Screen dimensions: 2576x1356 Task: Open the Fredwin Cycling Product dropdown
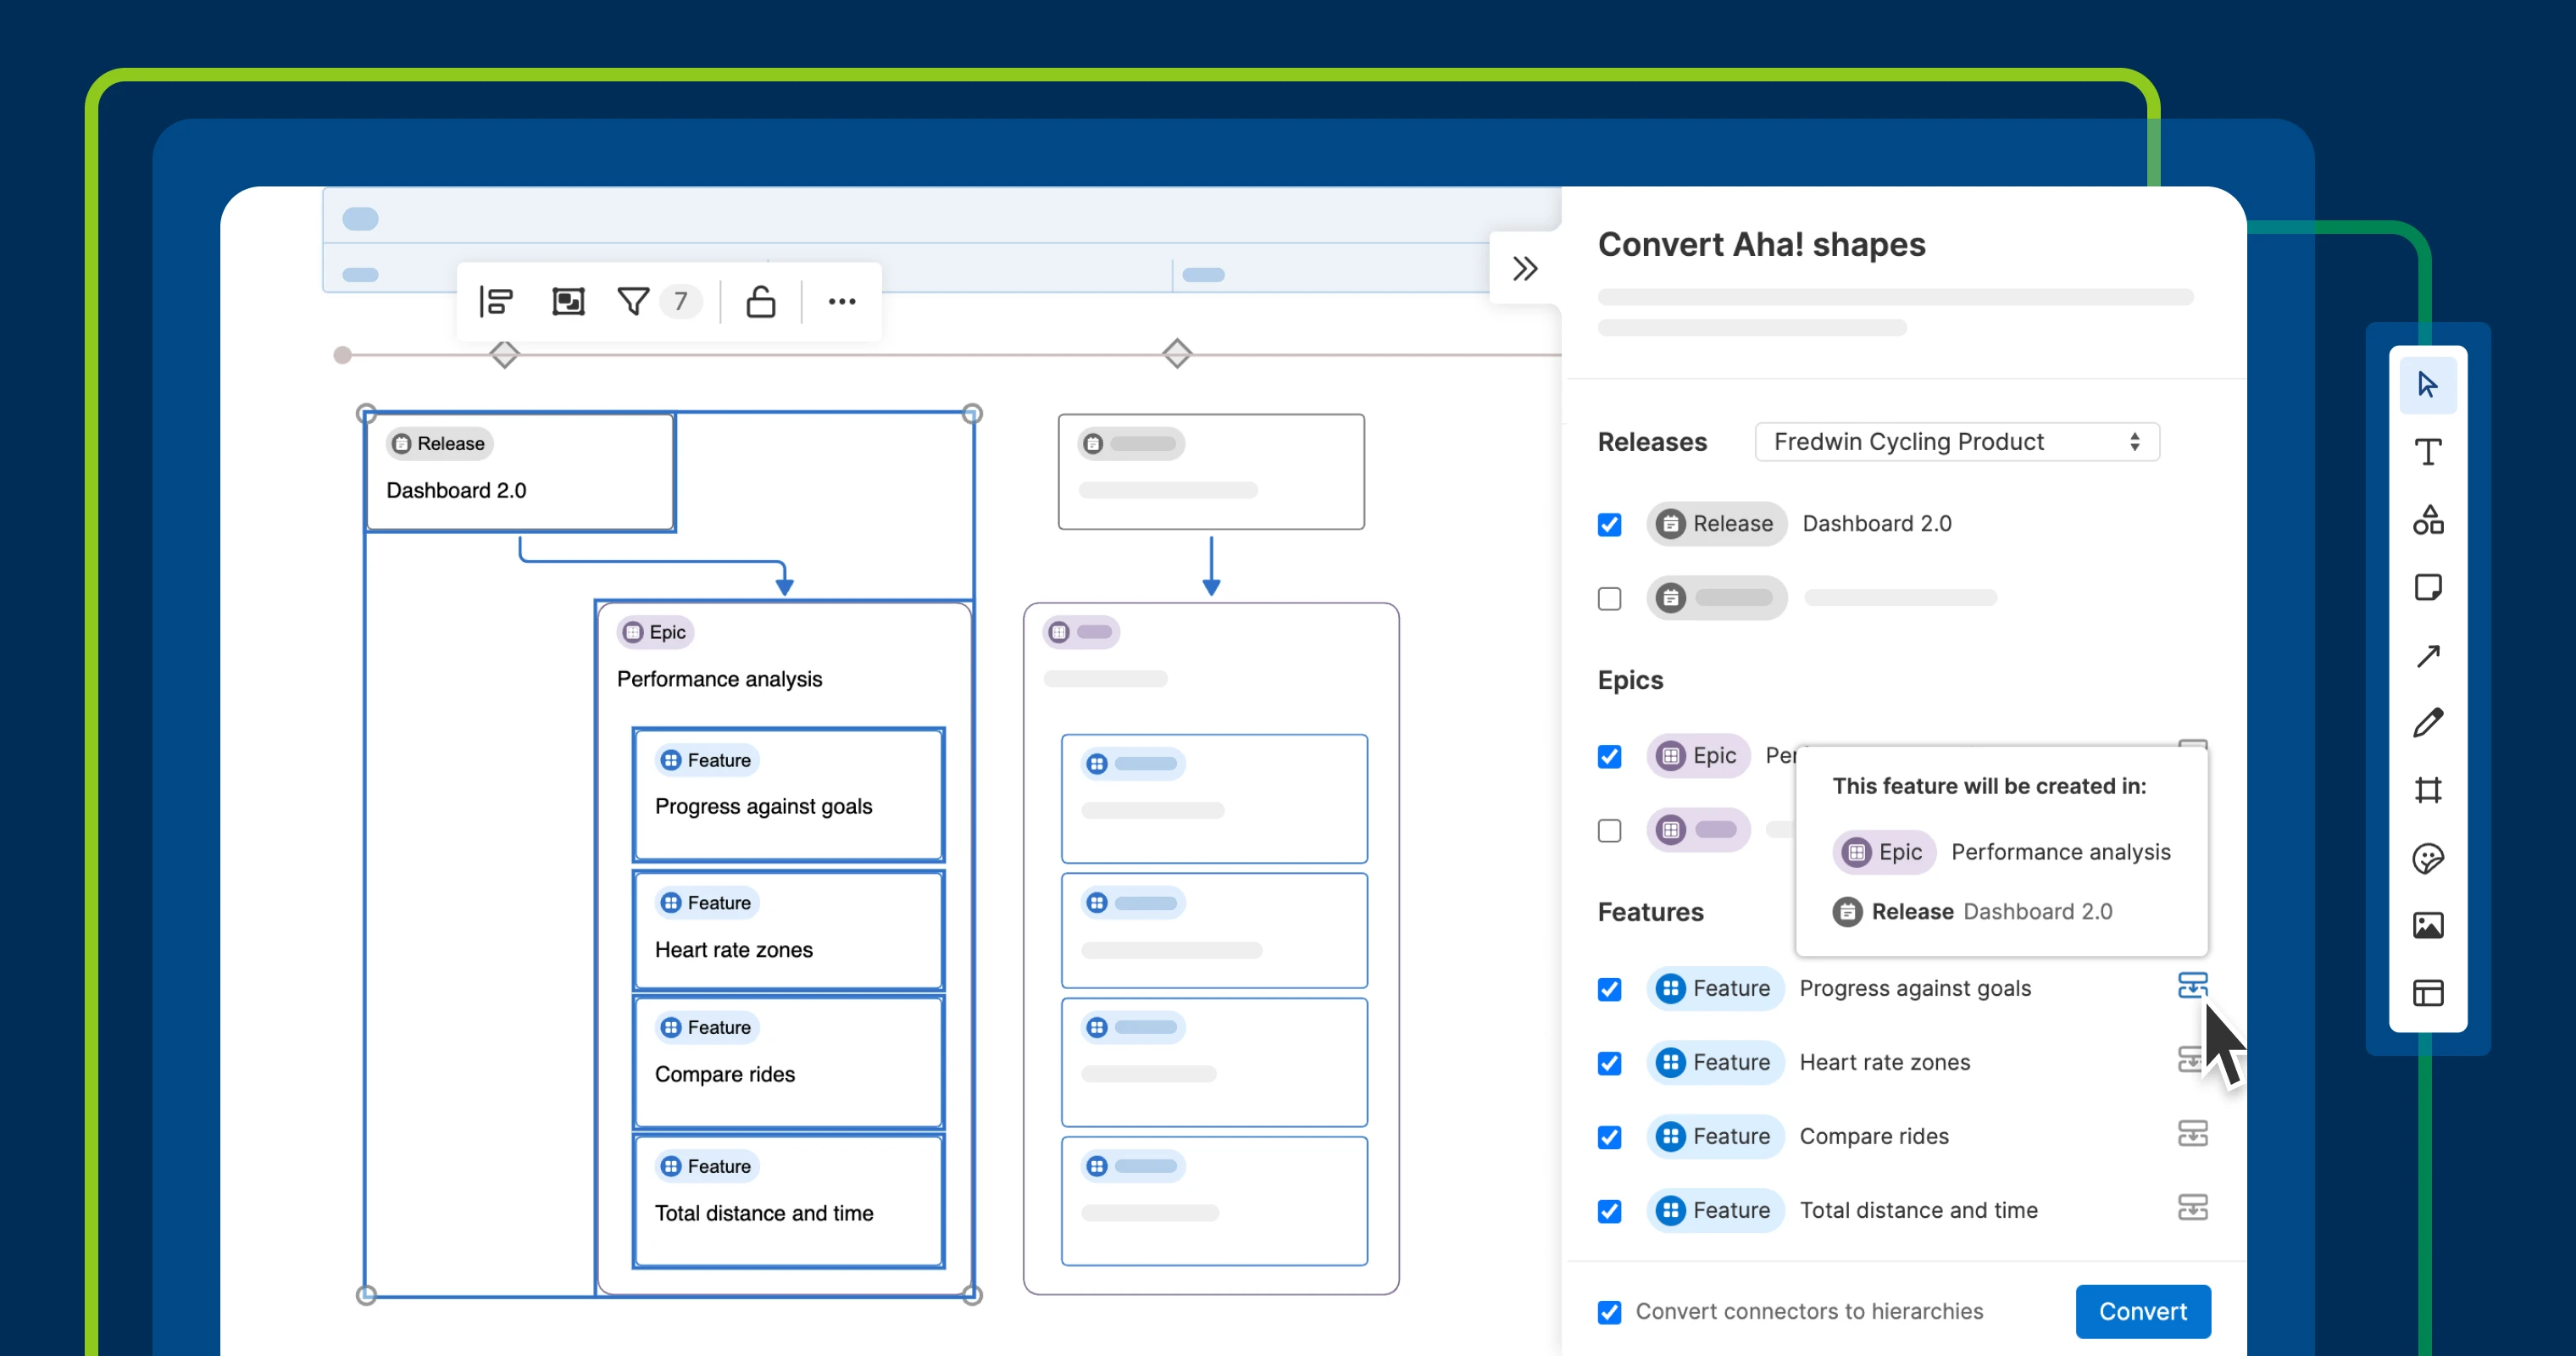(1956, 442)
